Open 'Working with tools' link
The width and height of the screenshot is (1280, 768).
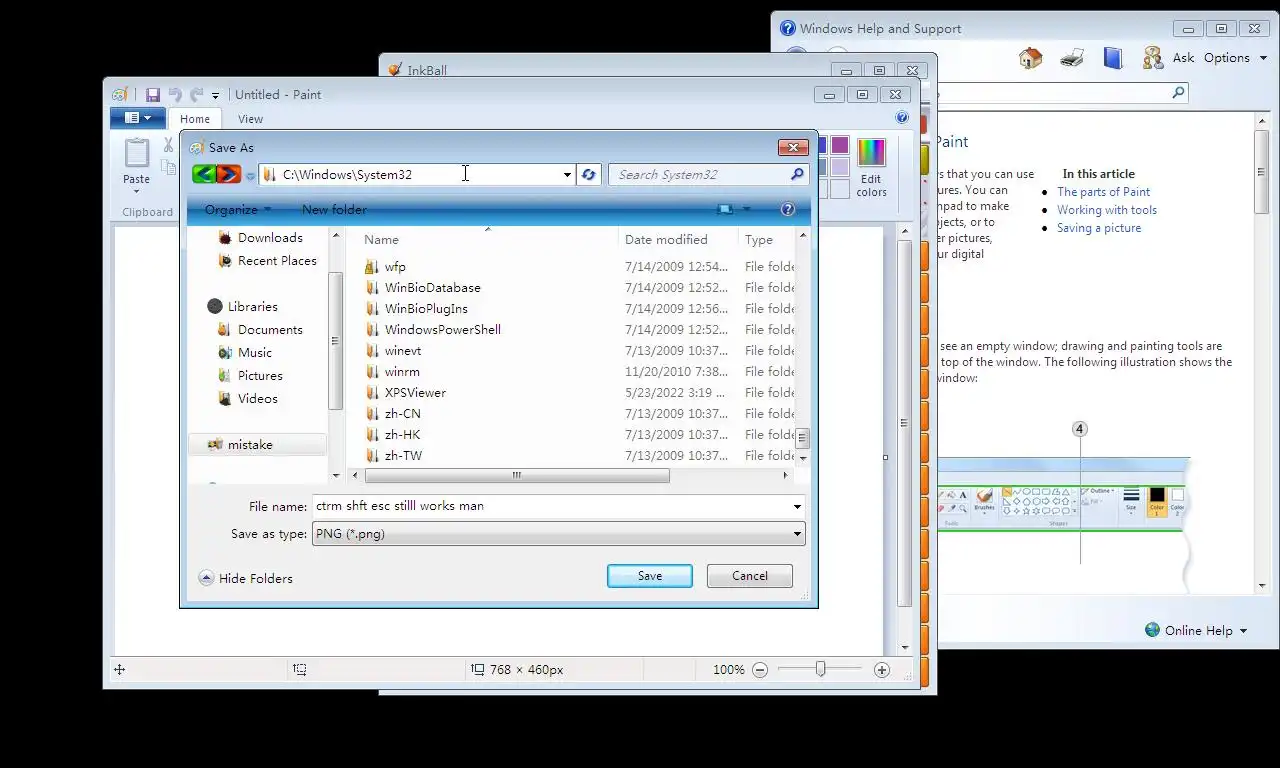[1107, 210]
